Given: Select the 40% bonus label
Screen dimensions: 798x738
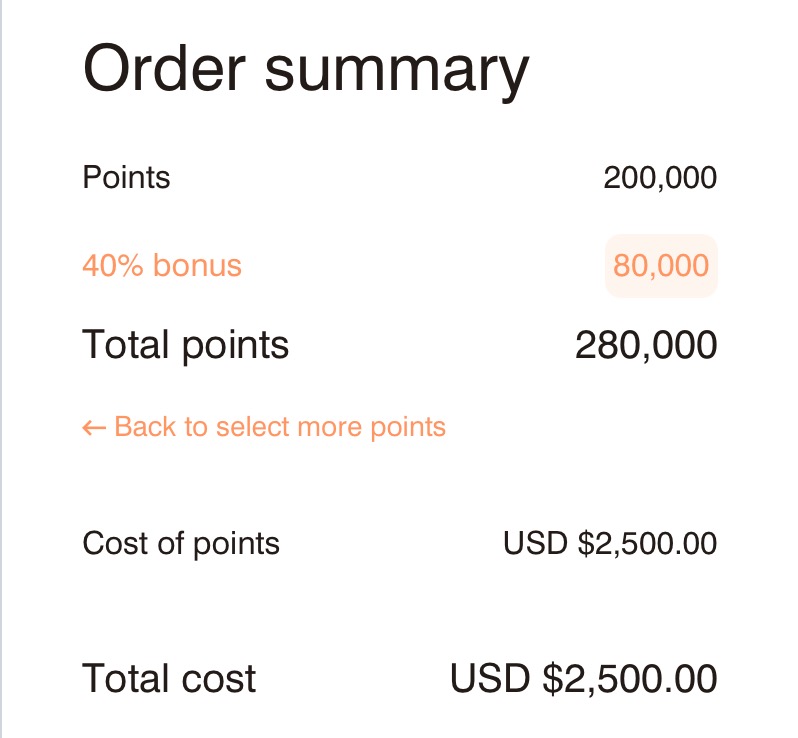Looking at the screenshot, I should 161,266.
